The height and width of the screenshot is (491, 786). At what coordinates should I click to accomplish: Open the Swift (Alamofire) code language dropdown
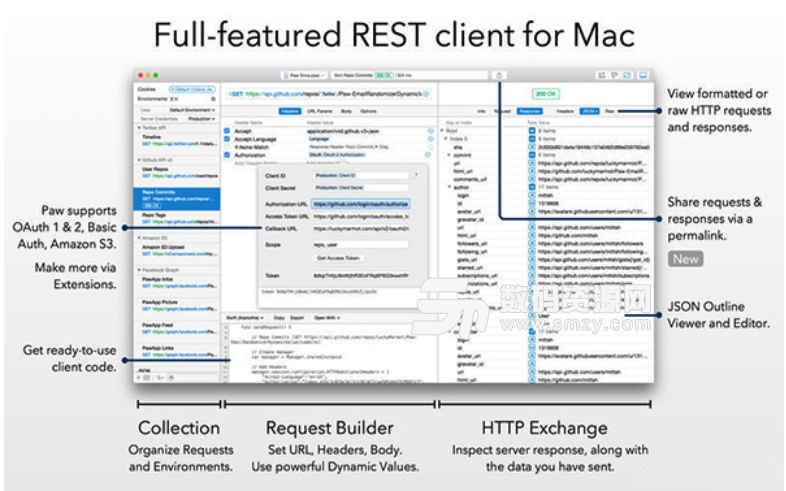(x=245, y=318)
